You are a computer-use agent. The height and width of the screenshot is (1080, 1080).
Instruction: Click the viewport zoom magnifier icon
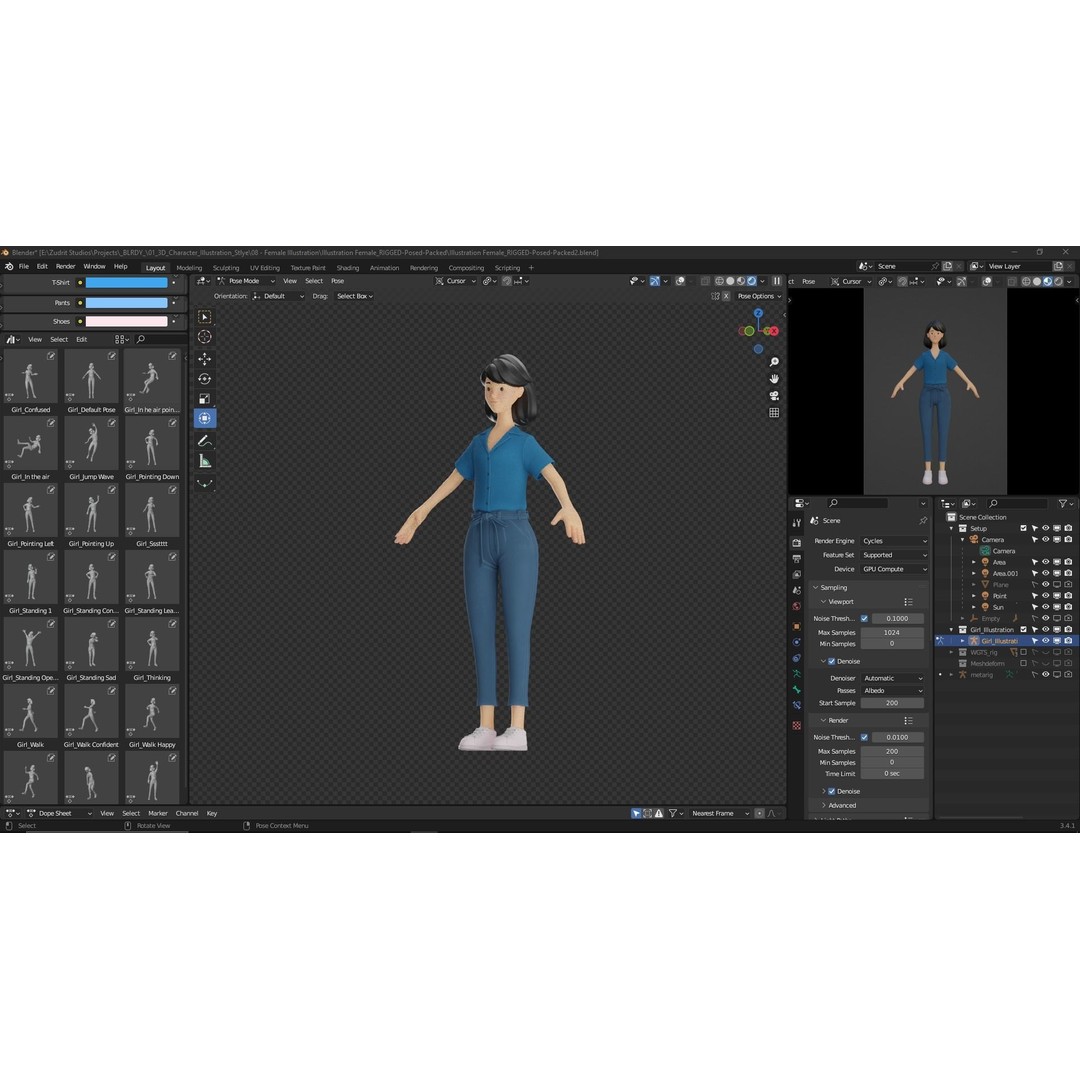tap(774, 362)
